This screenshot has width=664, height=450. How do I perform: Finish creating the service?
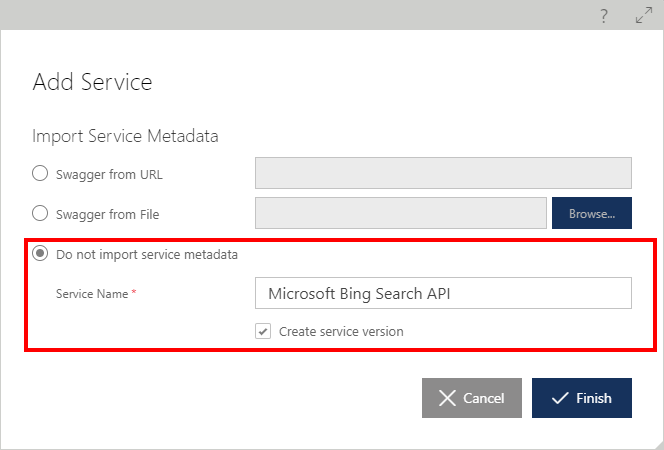582,398
